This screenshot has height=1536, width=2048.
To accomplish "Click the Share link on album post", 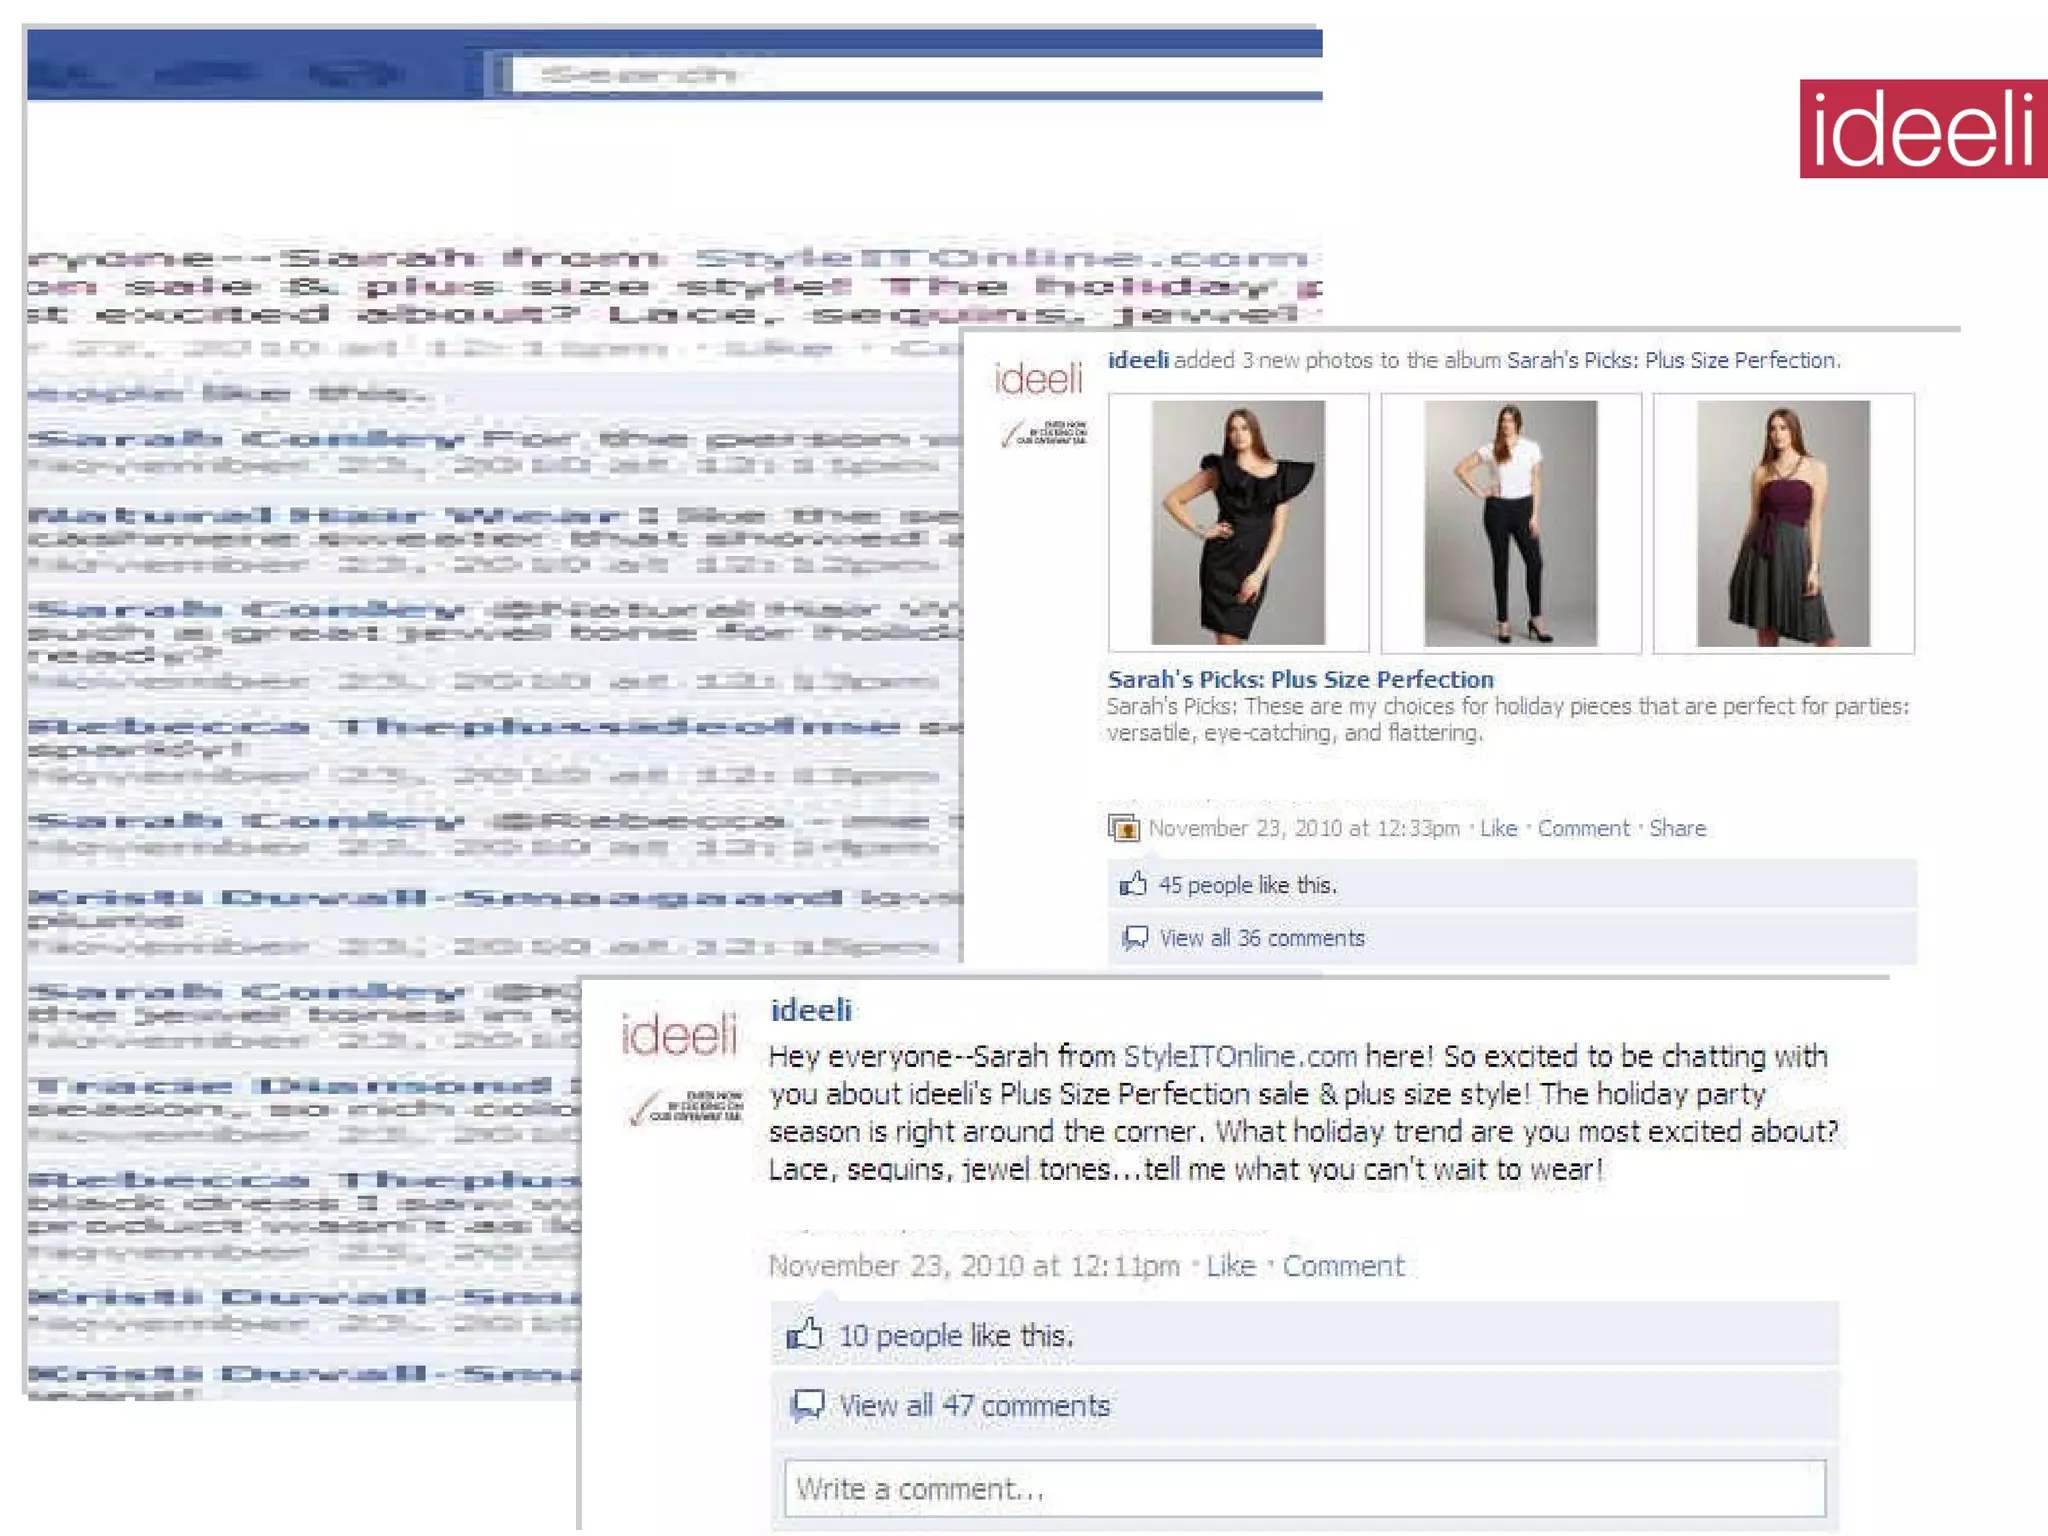I will click(x=1677, y=828).
